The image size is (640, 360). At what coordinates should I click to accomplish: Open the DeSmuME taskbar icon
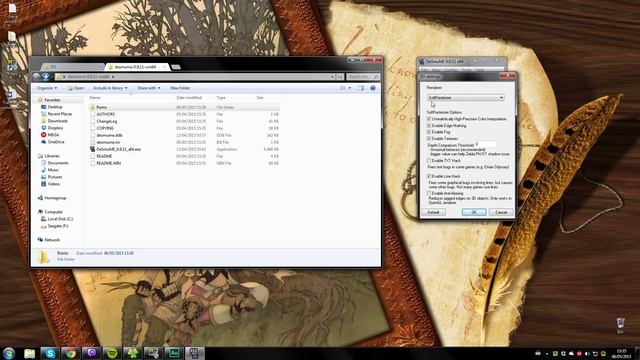195,353
